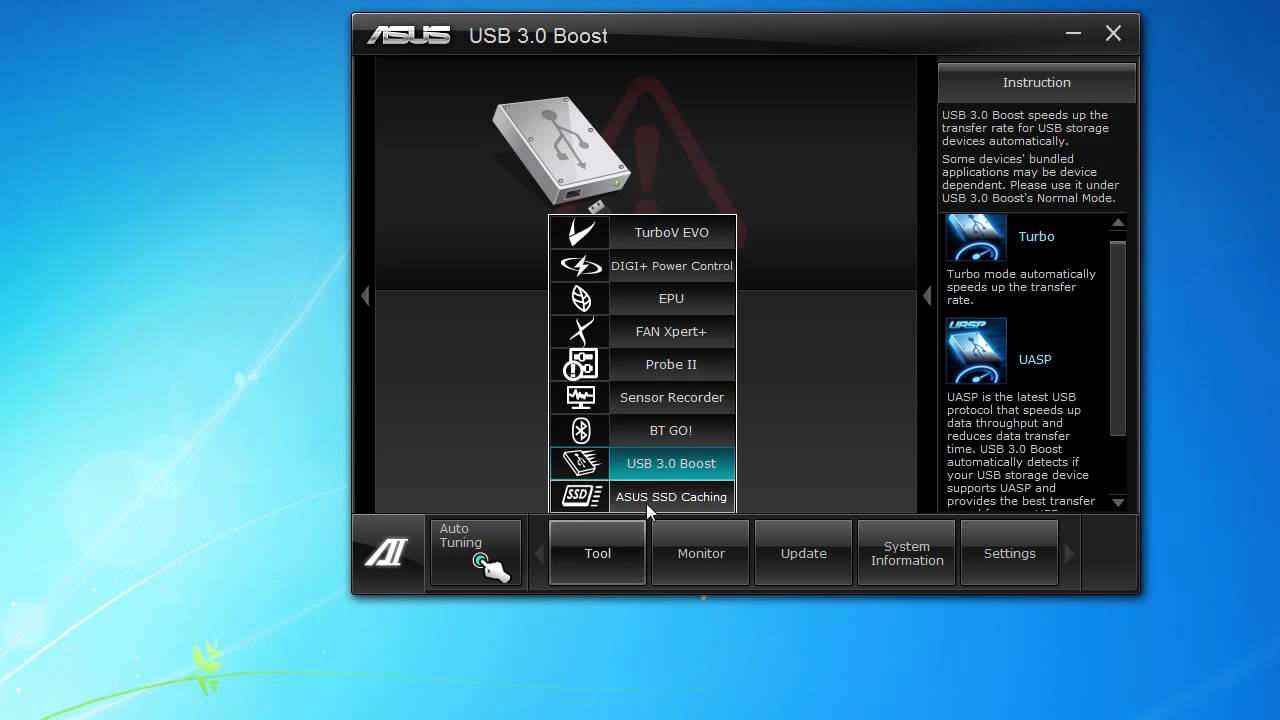Click the USB drive illustration
The width and height of the screenshot is (1280, 720).
click(x=562, y=152)
